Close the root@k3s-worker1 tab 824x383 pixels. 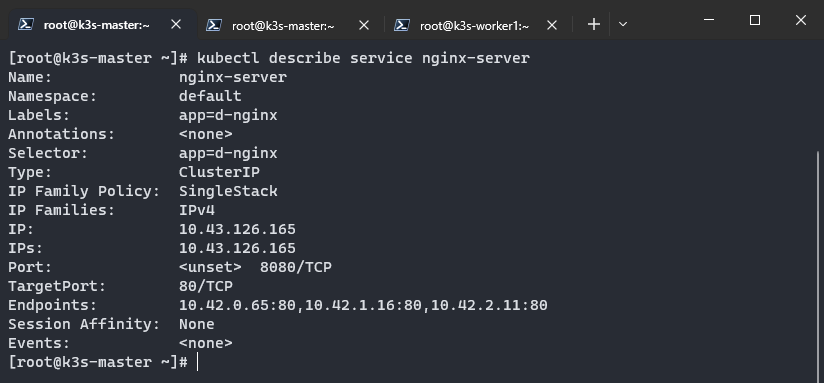click(552, 25)
